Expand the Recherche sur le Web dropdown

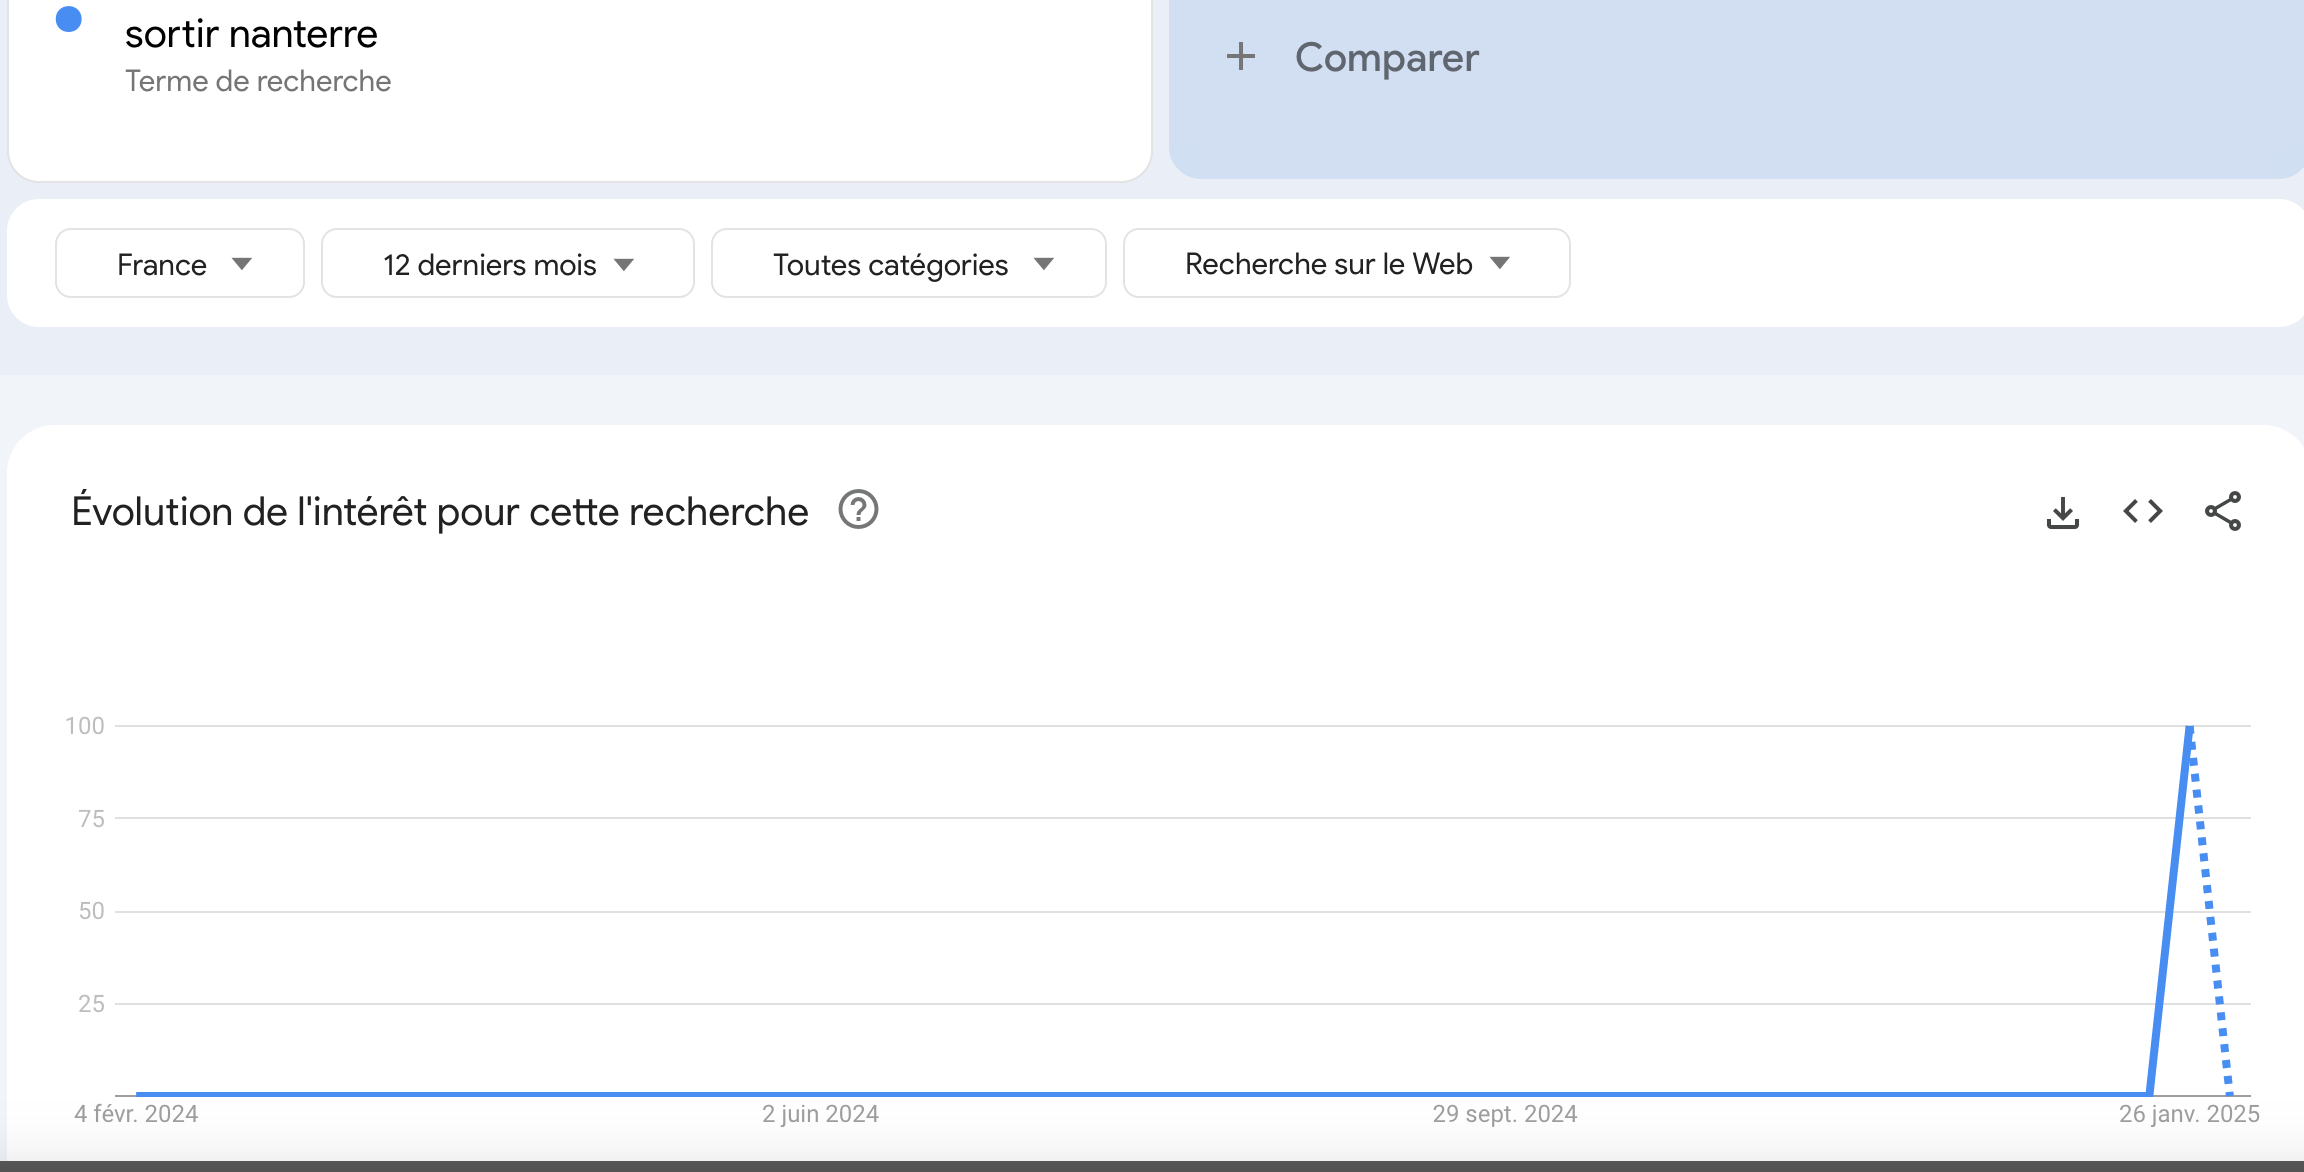coord(1346,264)
